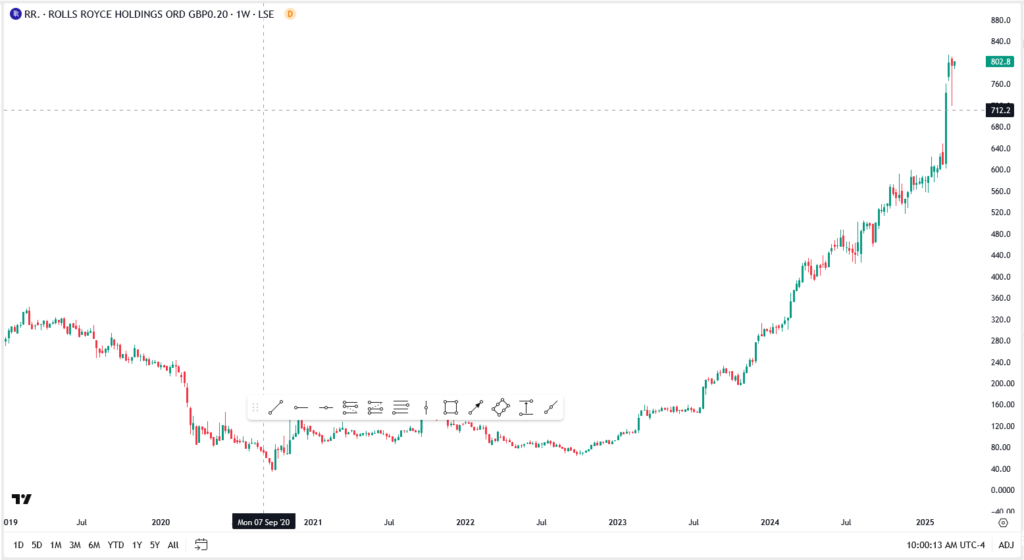Screen dimensions: 1024x560
Task: Select the horizontal ray drawing tool
Action: tap(301, 407)
